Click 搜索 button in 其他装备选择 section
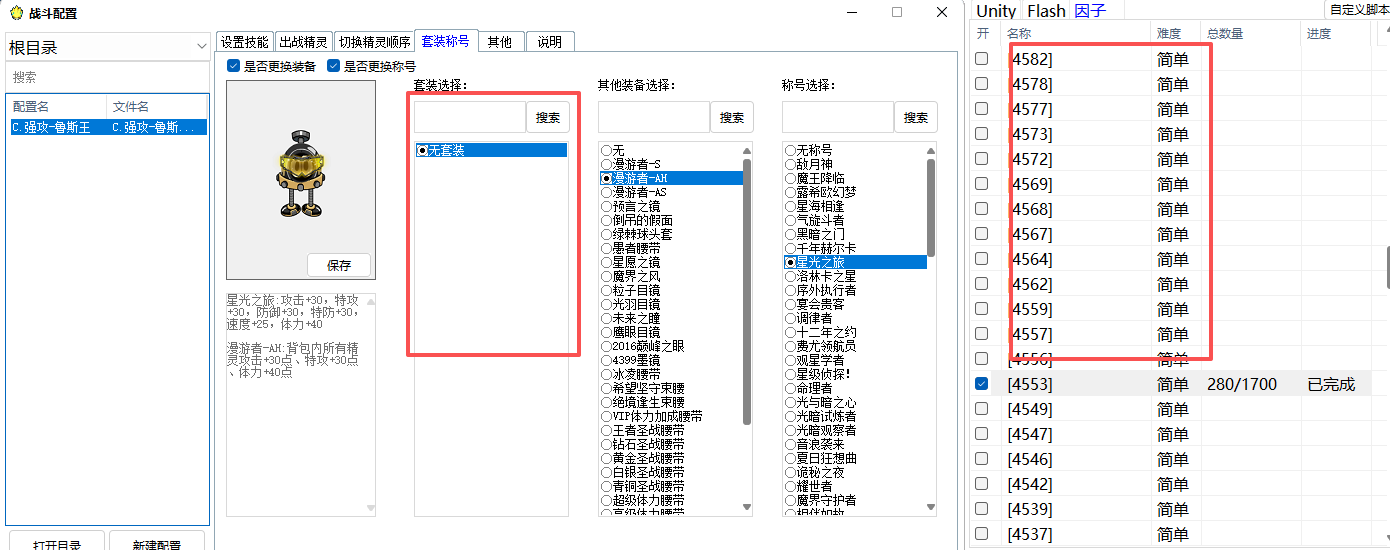The height and width of the screenshot is (550, 1390). pos(732,117)
